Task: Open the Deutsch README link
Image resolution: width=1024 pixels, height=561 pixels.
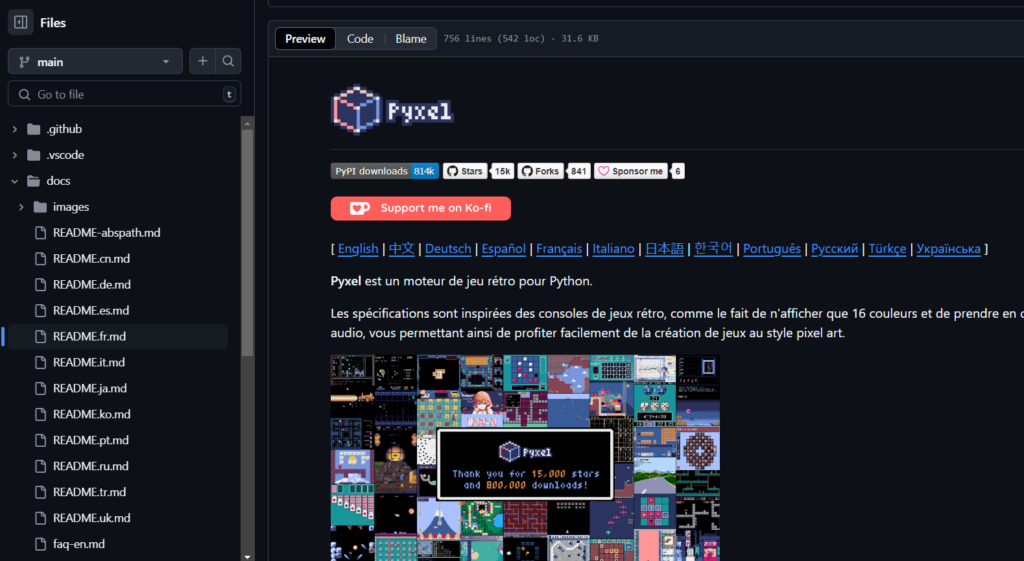Action: (x=448, y=249)
